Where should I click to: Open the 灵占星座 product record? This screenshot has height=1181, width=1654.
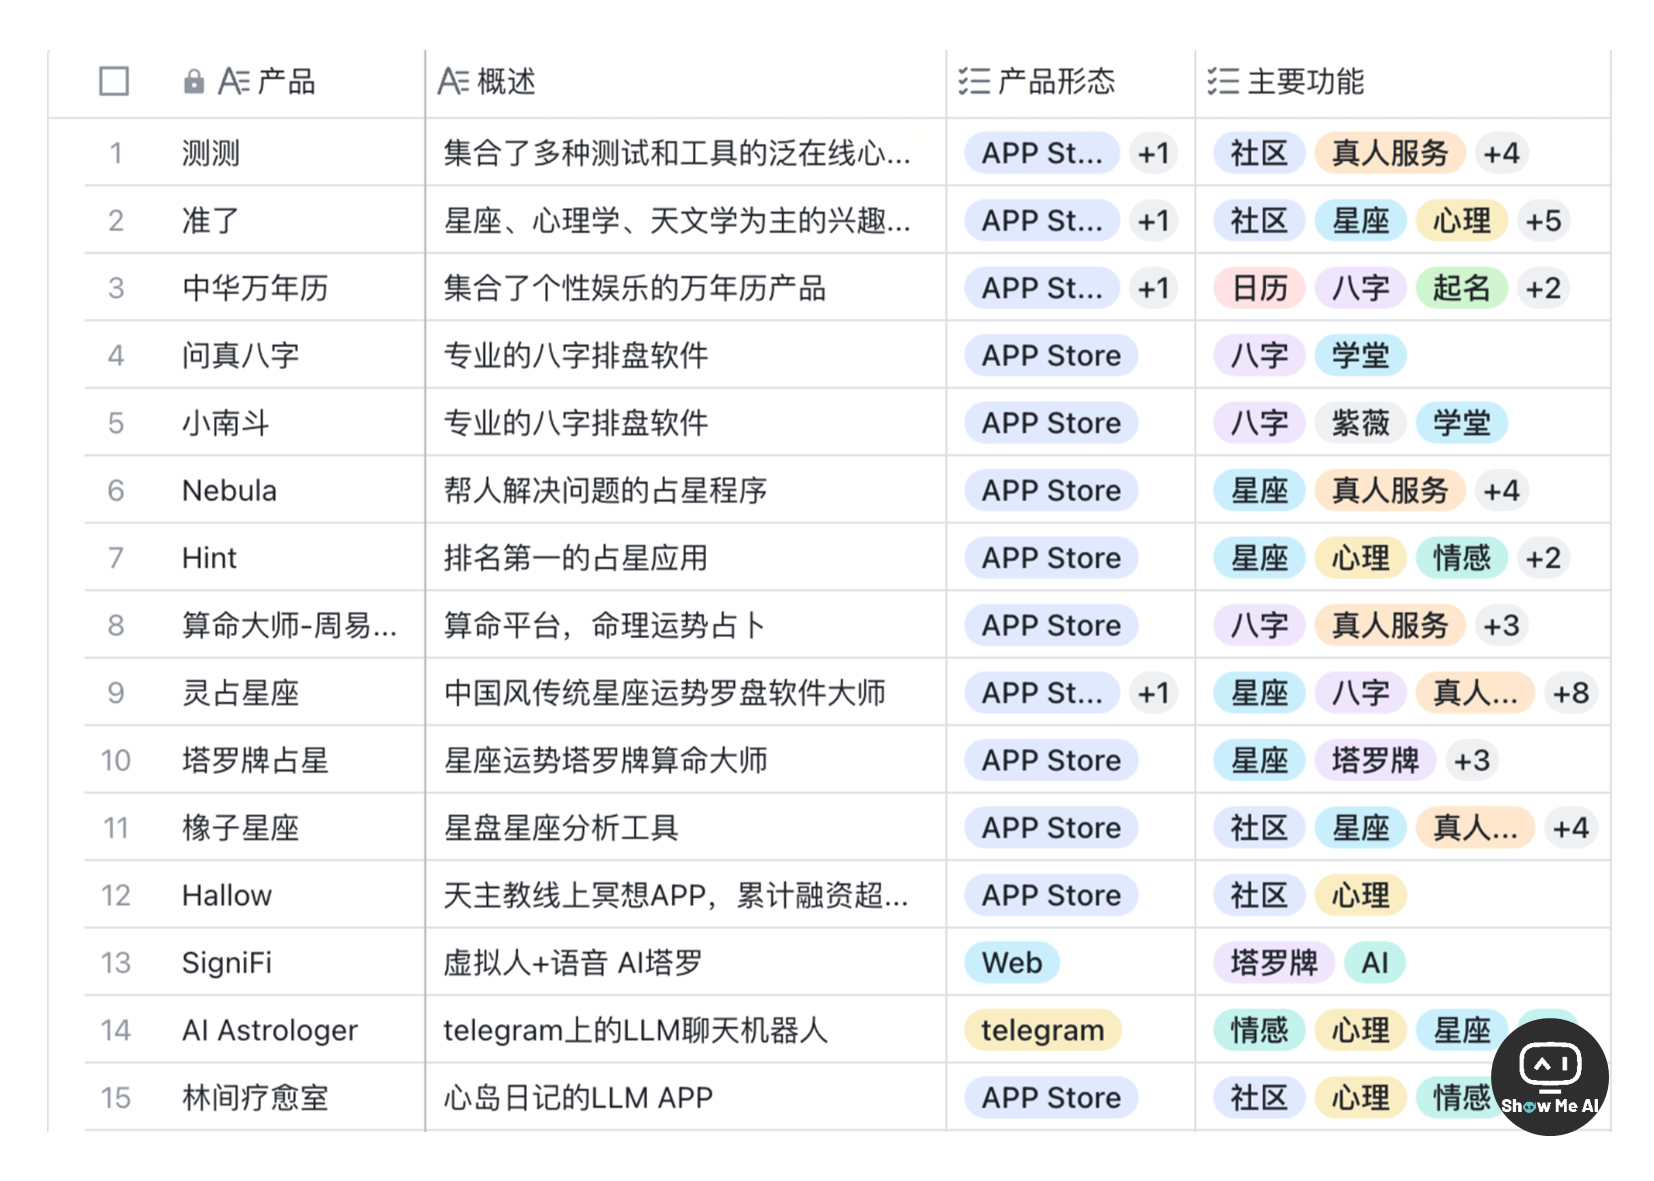pyautogui.click(x=240, y=693)
